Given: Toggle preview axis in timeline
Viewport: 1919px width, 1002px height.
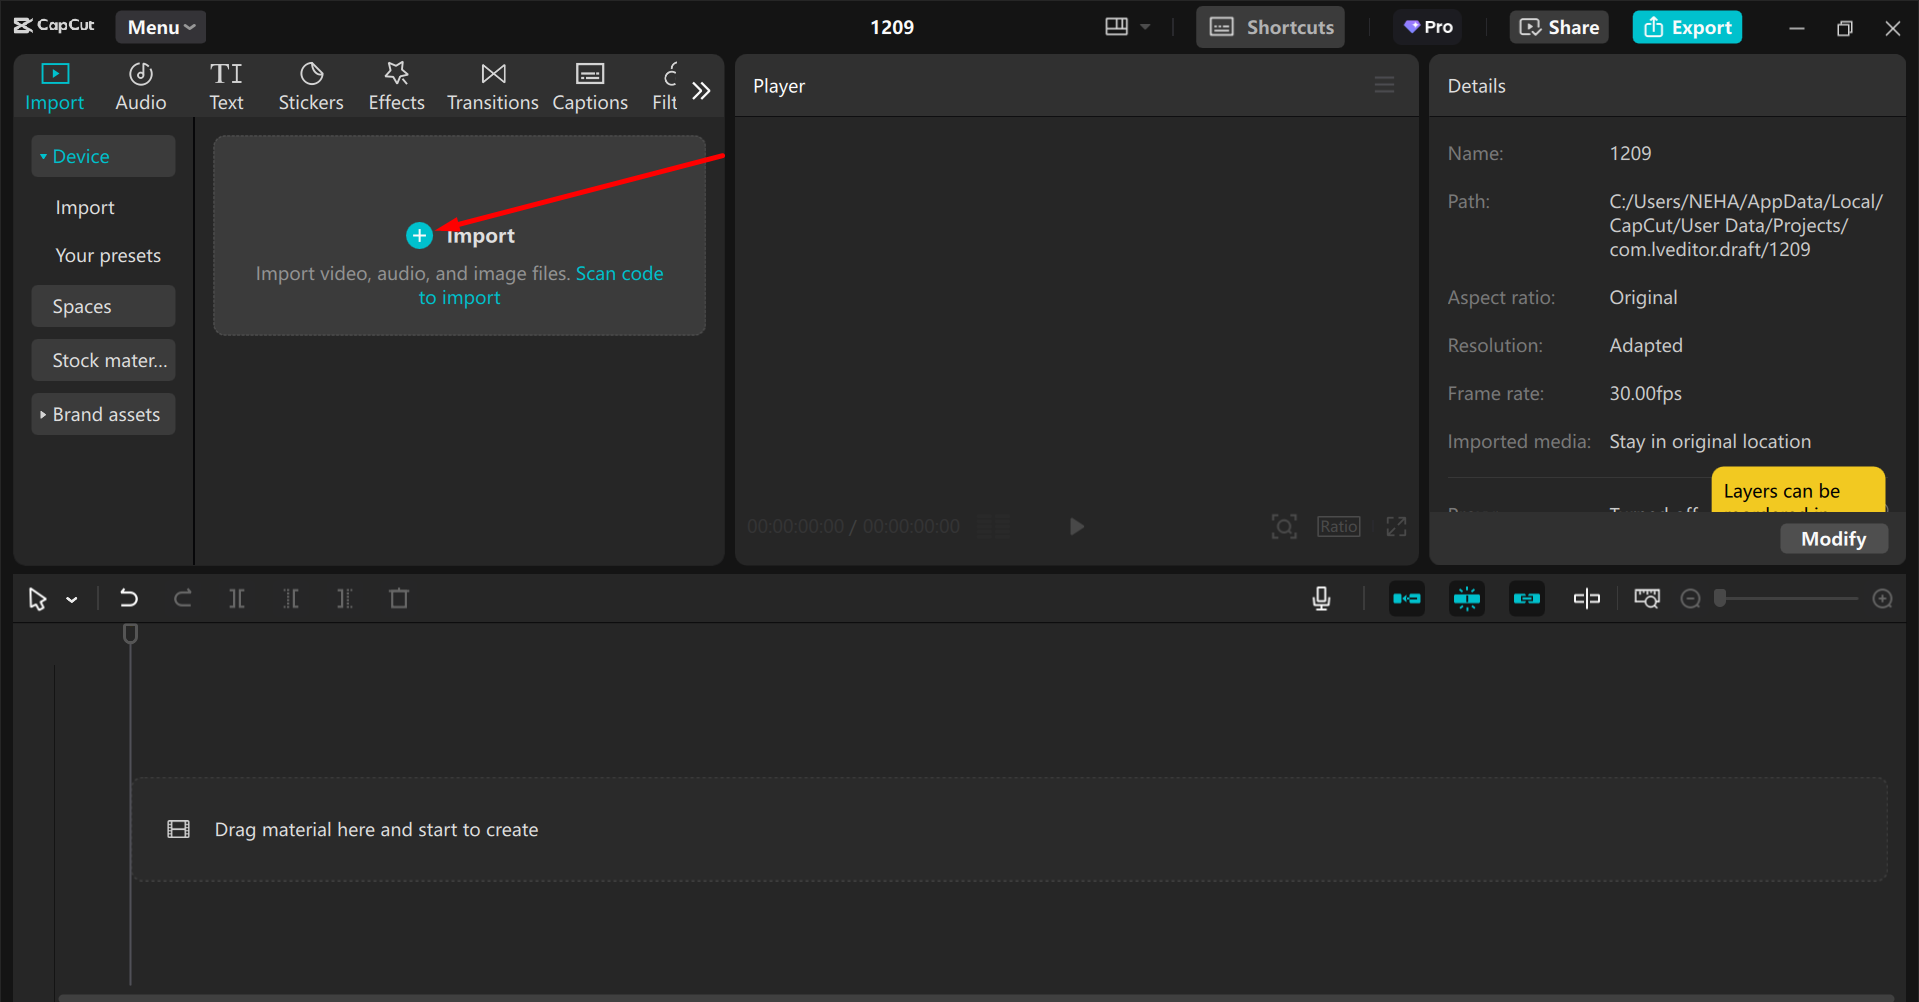Looking at the screenshot, I should point(1587,598).
